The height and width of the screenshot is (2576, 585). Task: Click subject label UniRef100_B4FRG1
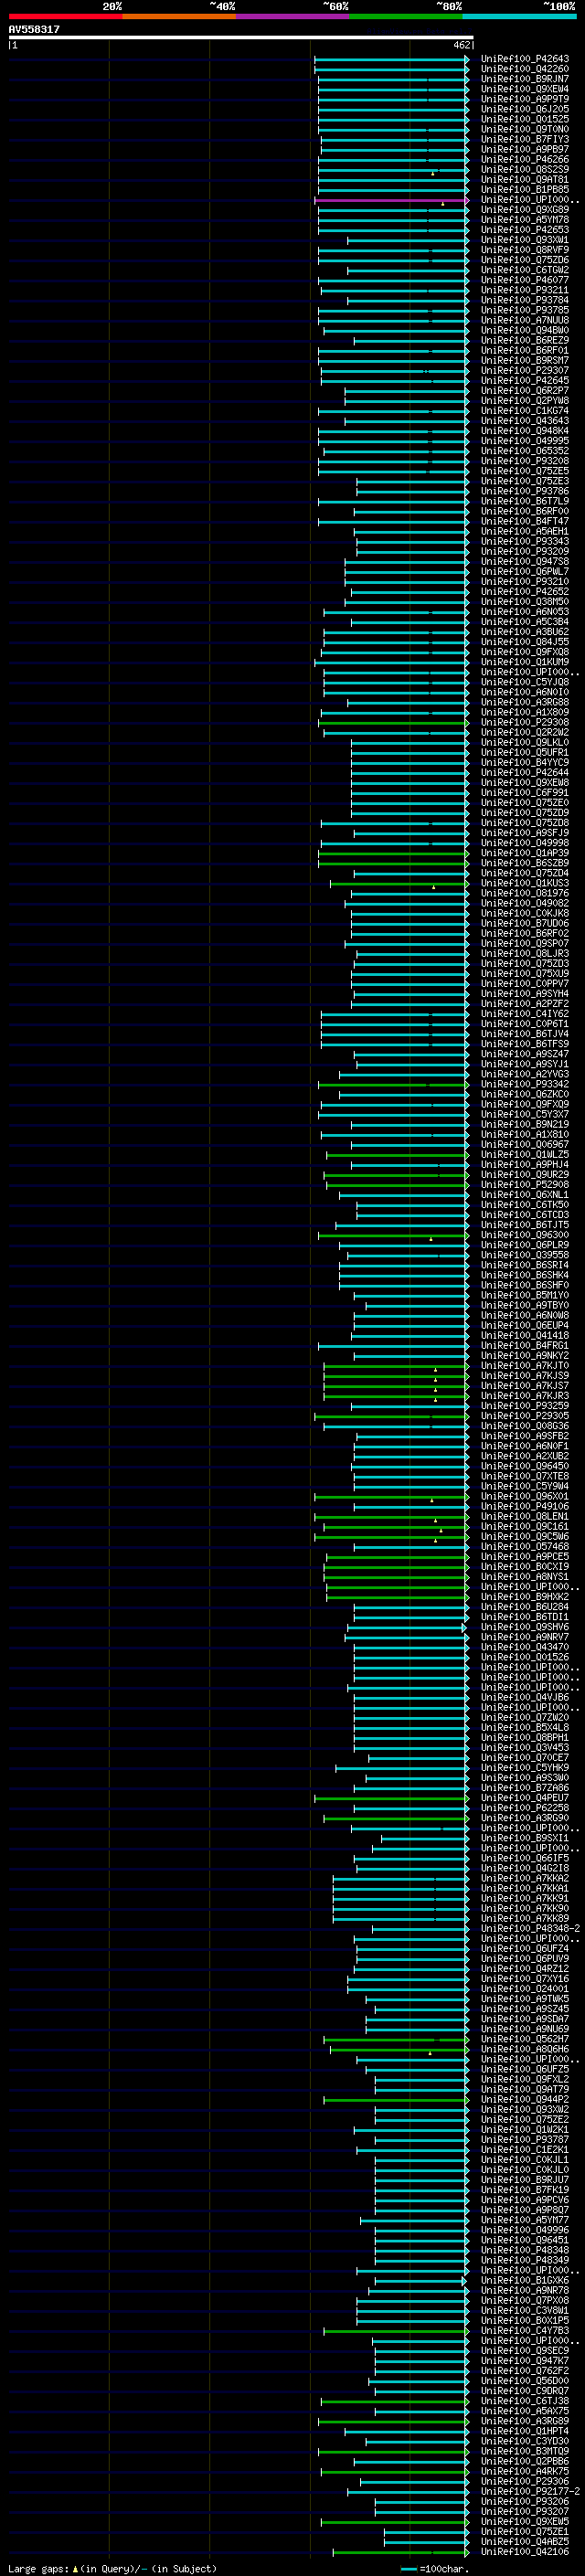coord(524,1346)
